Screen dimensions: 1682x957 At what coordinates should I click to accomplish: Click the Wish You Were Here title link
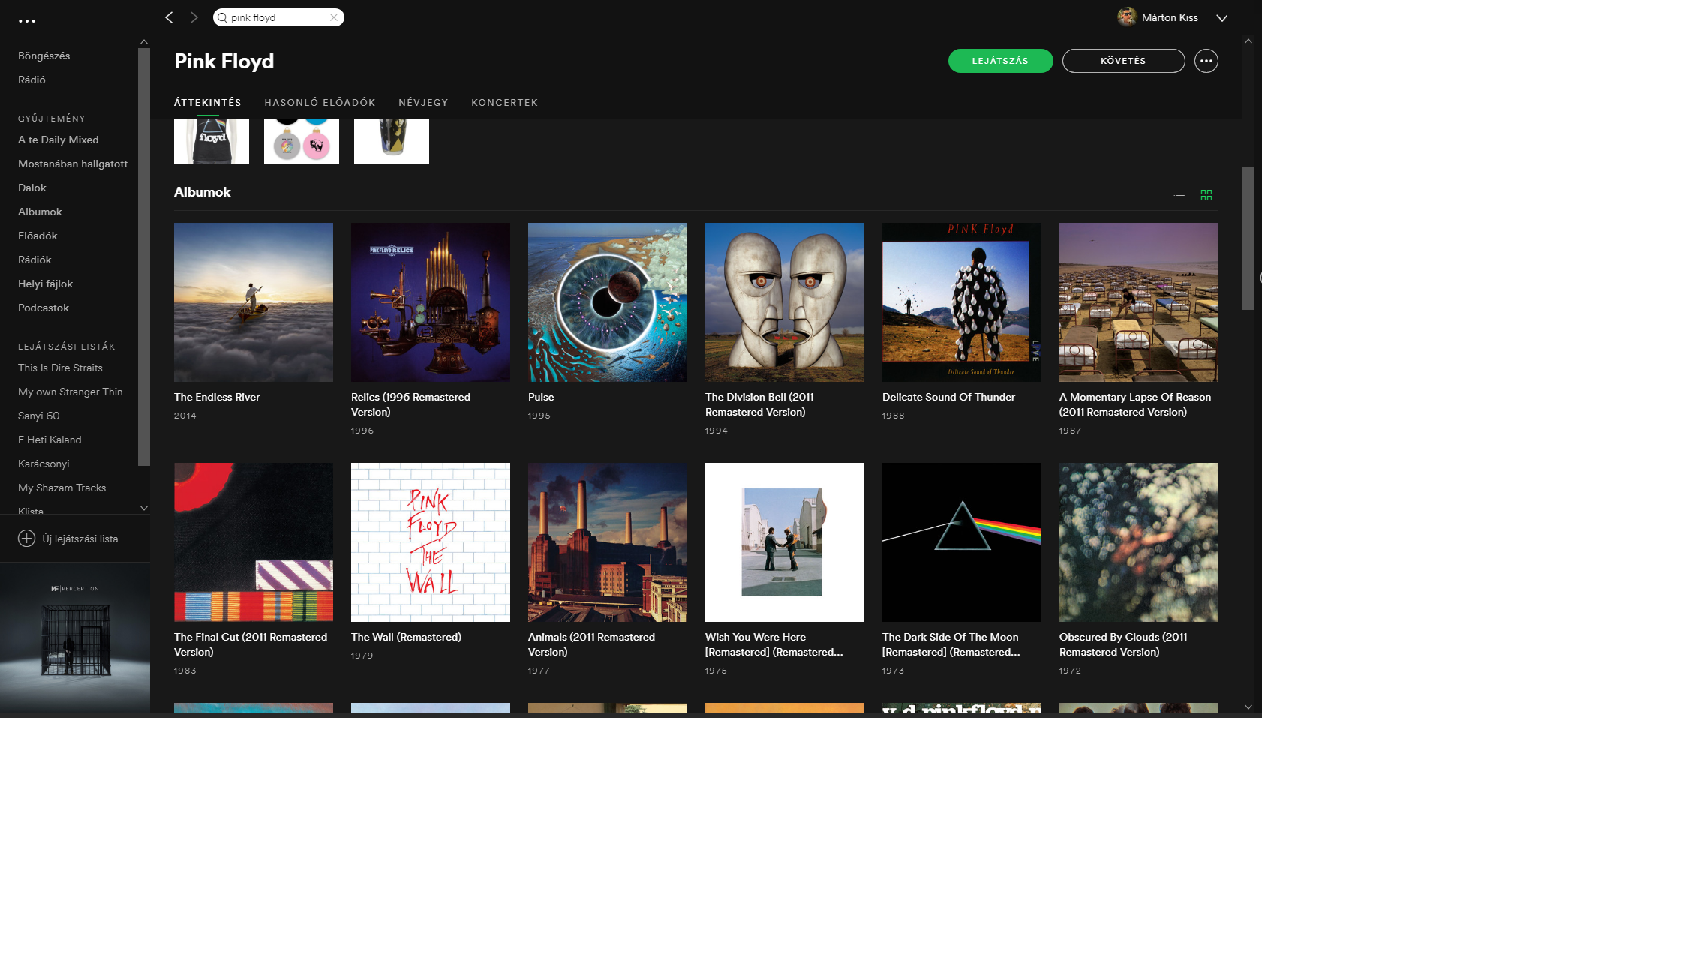click(x=774, y=645)
